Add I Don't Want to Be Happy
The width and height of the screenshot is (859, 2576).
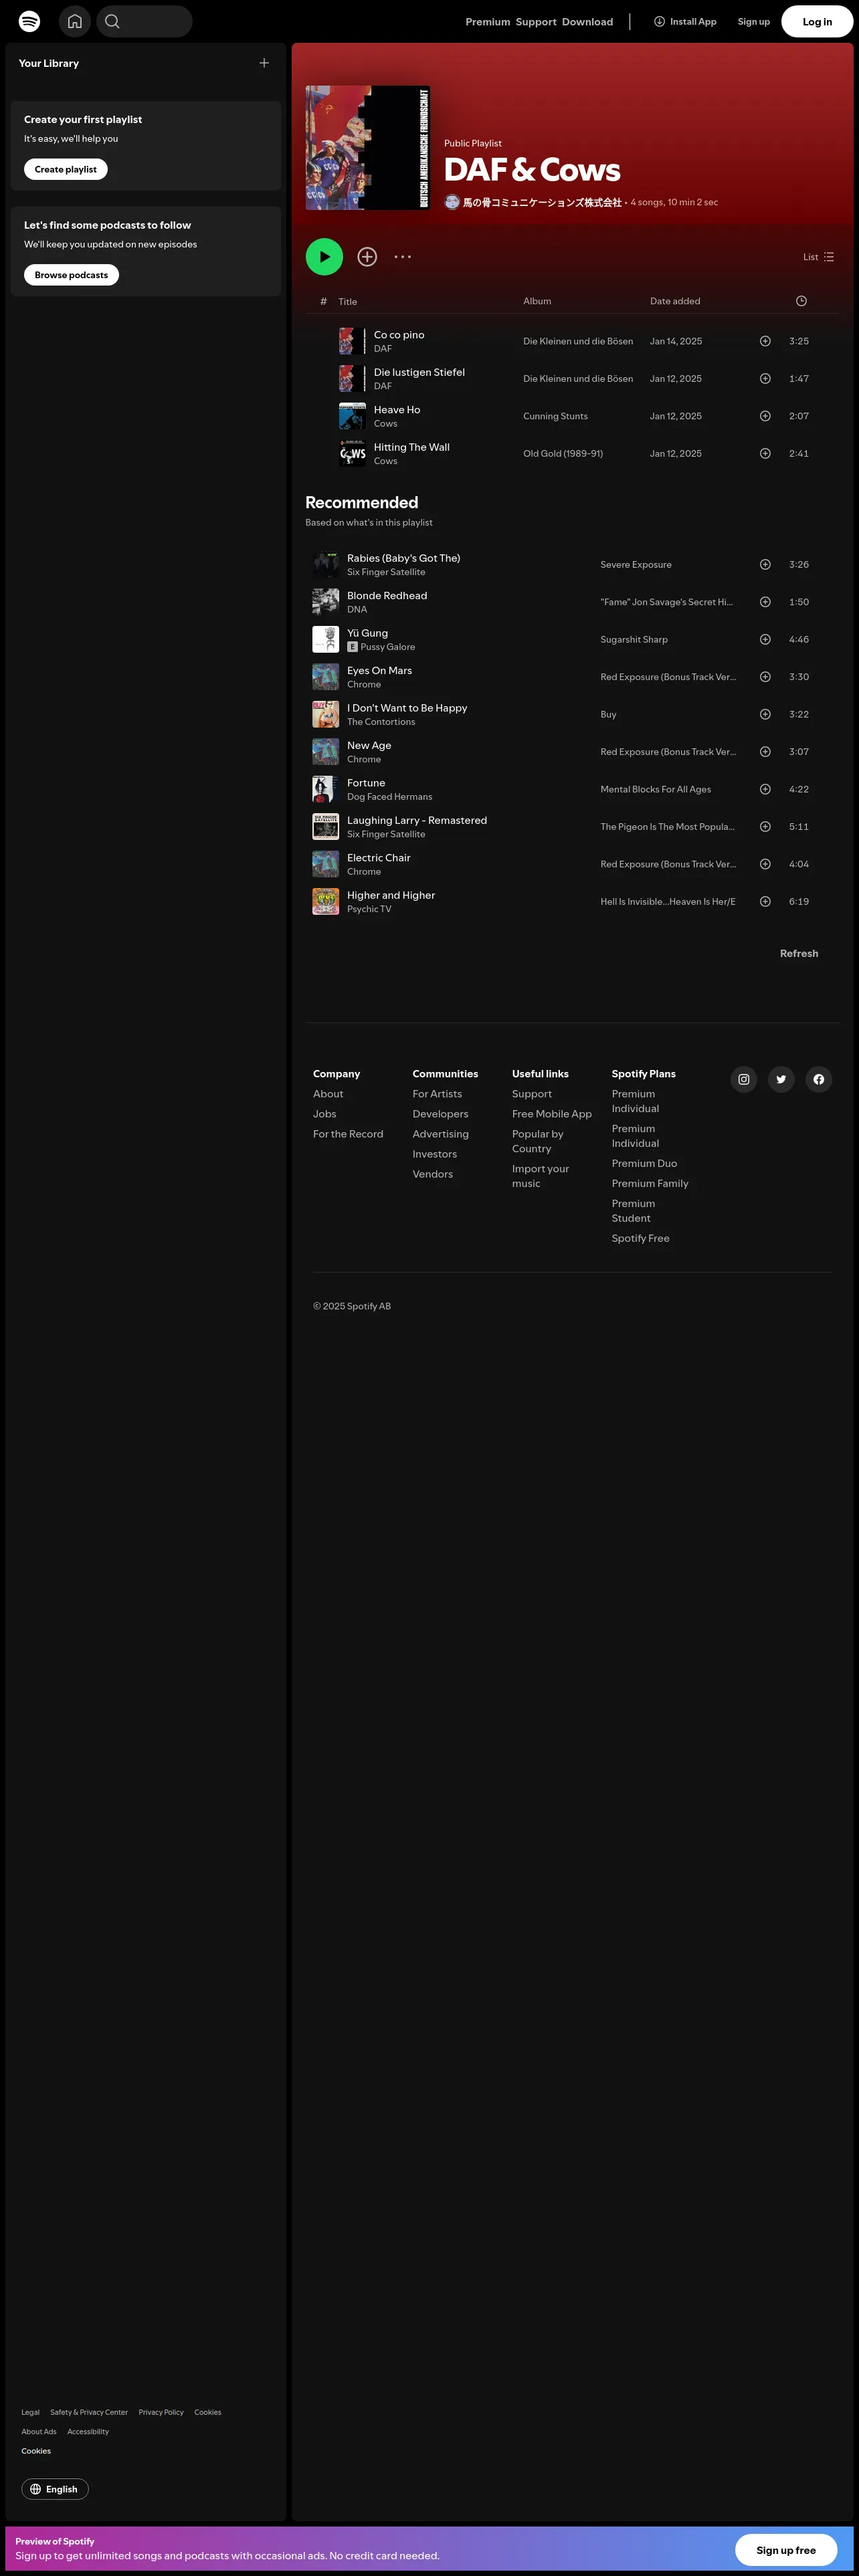coord(765,714)
